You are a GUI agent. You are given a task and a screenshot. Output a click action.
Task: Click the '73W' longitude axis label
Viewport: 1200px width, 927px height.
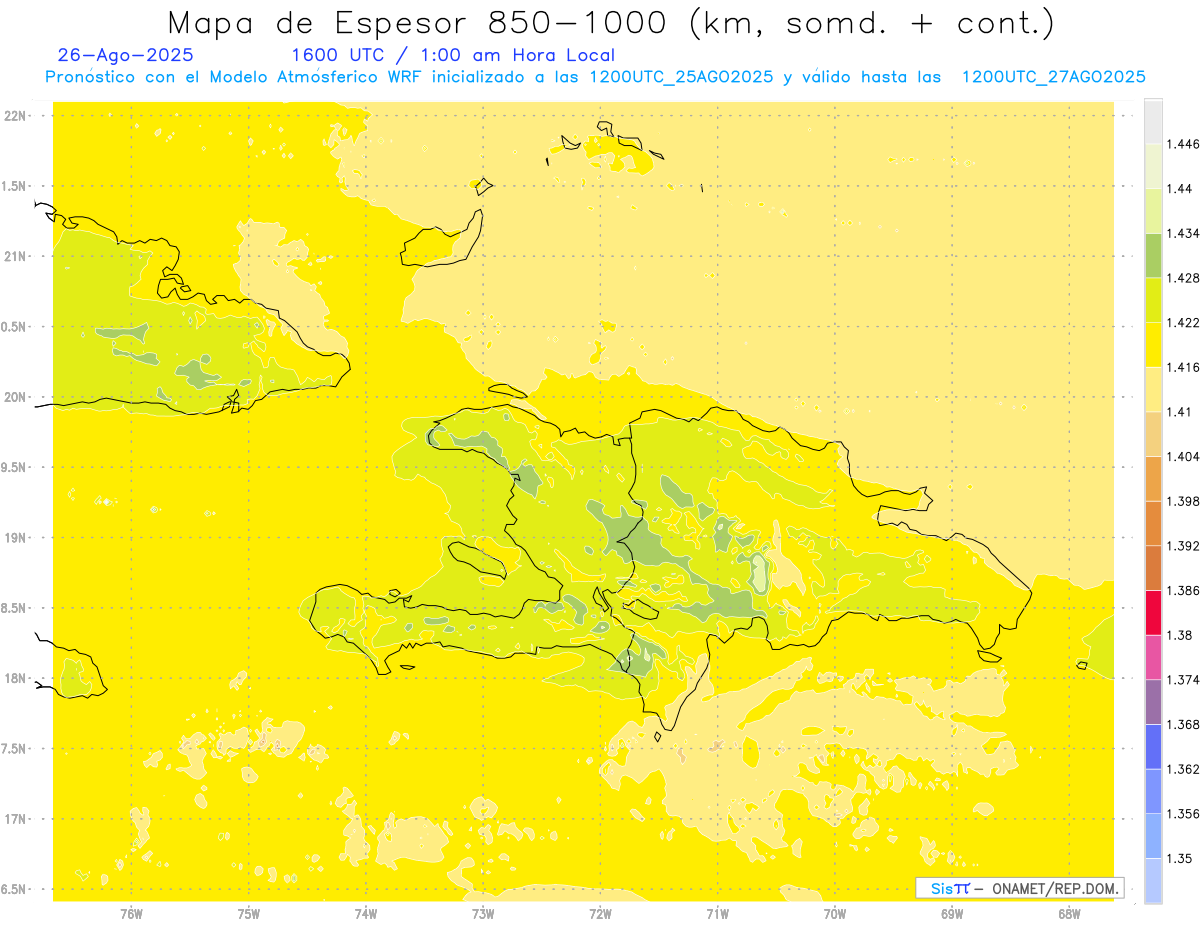point(483,913)
